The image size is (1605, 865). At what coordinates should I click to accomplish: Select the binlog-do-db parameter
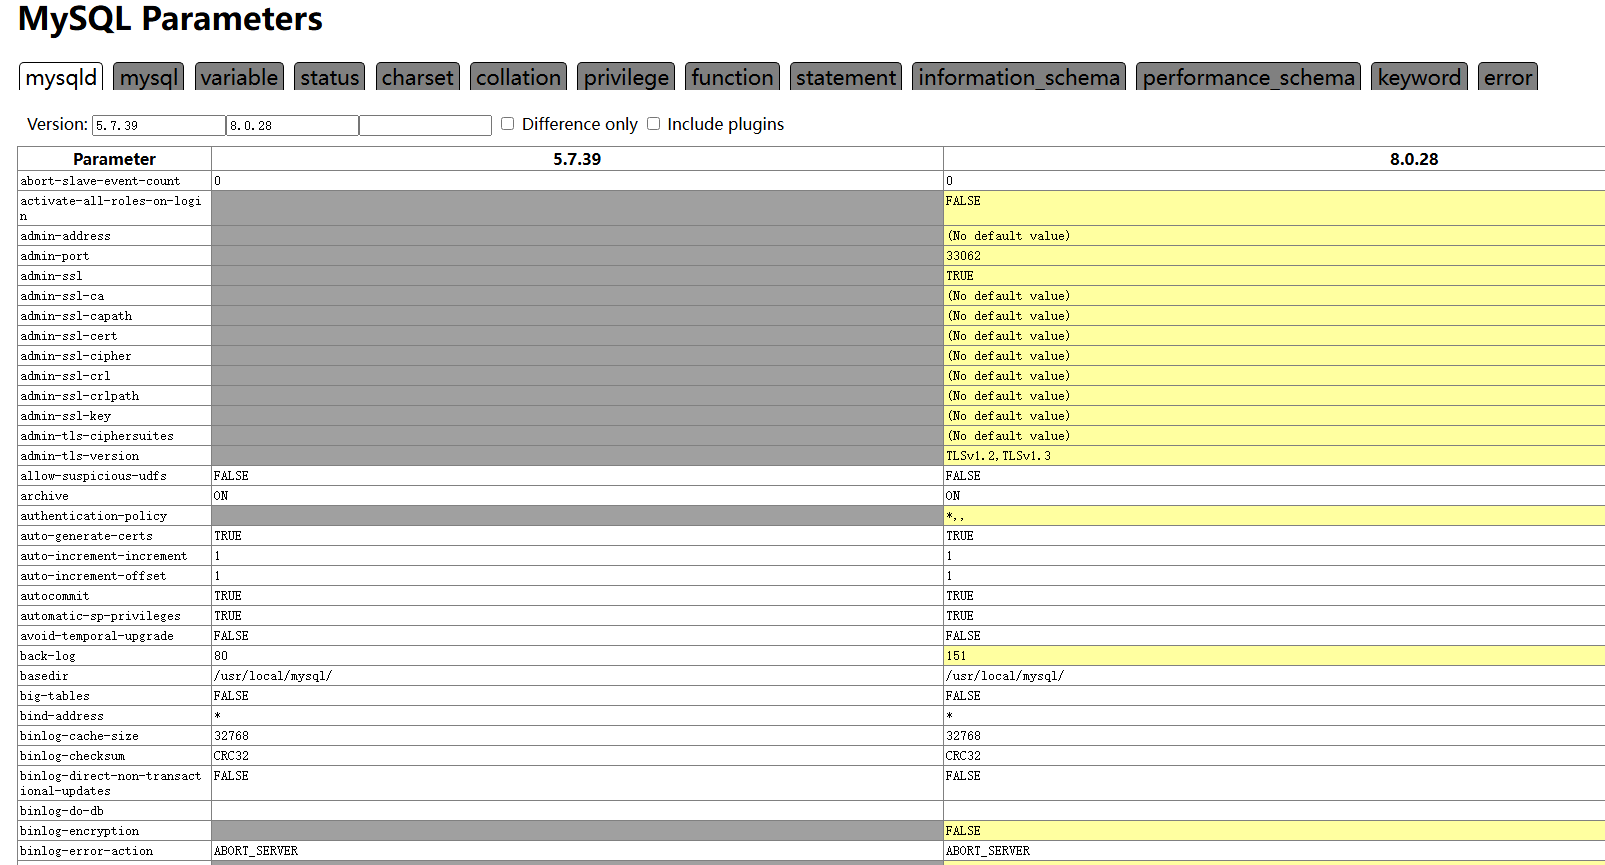(61, 811)
